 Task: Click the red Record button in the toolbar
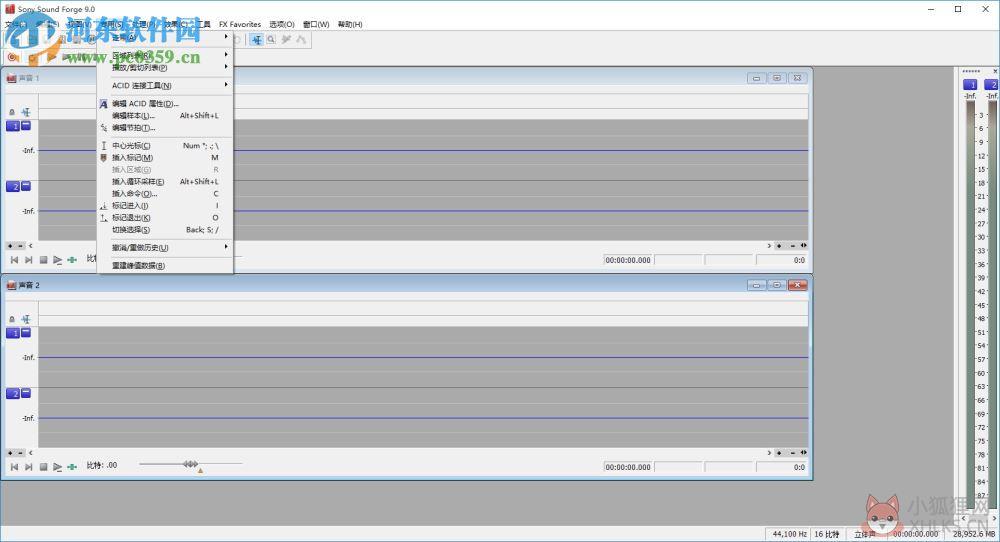pos(11,57)
